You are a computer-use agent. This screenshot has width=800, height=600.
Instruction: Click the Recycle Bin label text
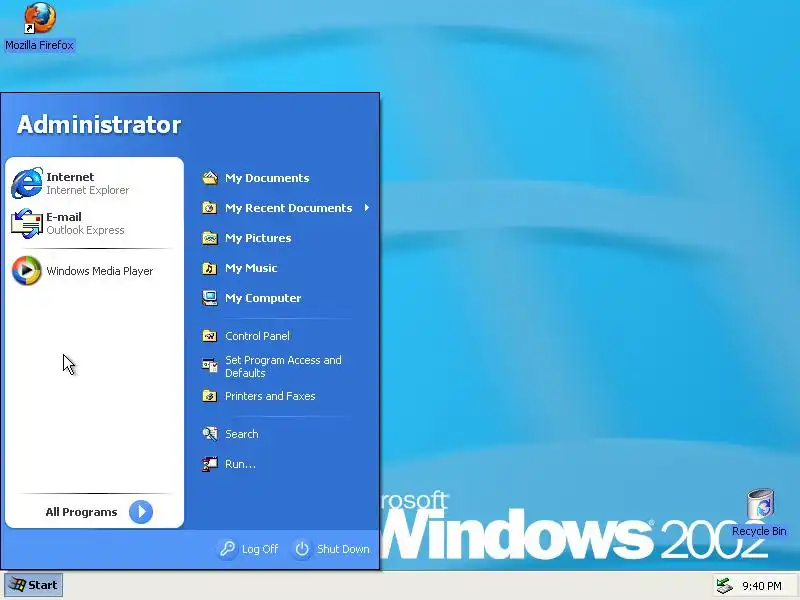(x=759, y=531)
